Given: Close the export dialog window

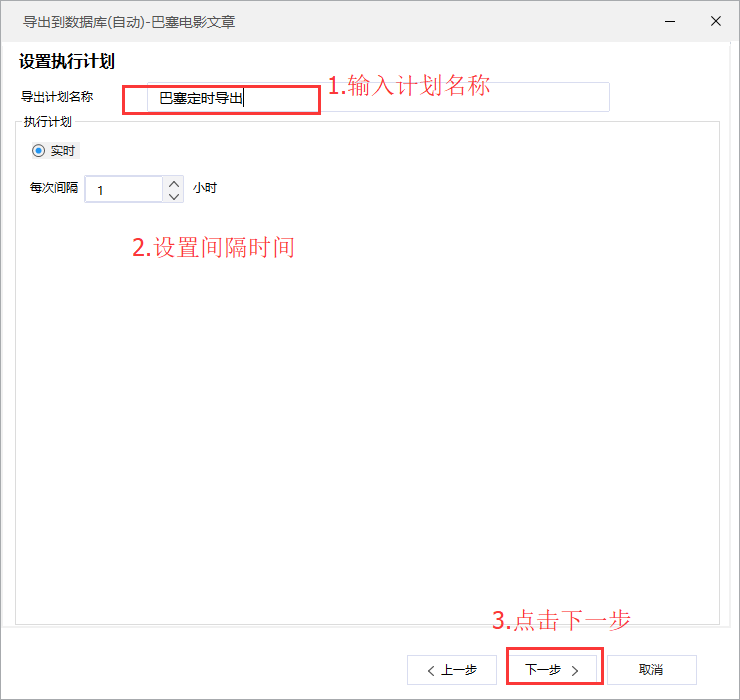Looking at the screenshot, I should [715, 21].
